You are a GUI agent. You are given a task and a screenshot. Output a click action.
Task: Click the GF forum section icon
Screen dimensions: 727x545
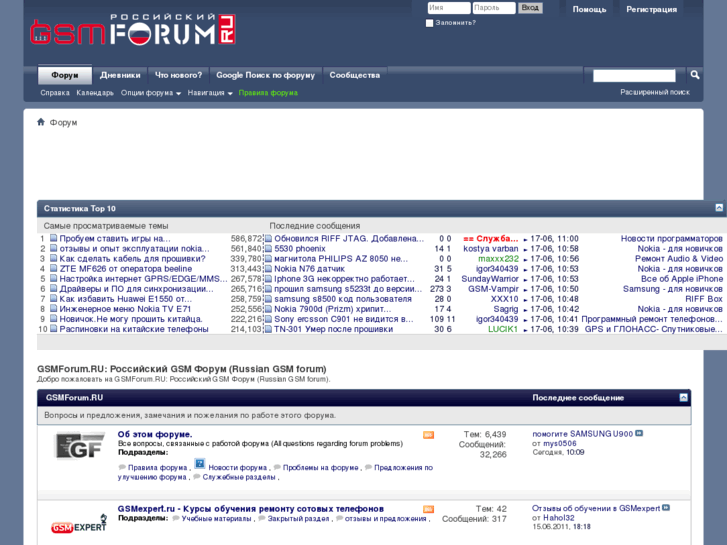tap(79, 446)
